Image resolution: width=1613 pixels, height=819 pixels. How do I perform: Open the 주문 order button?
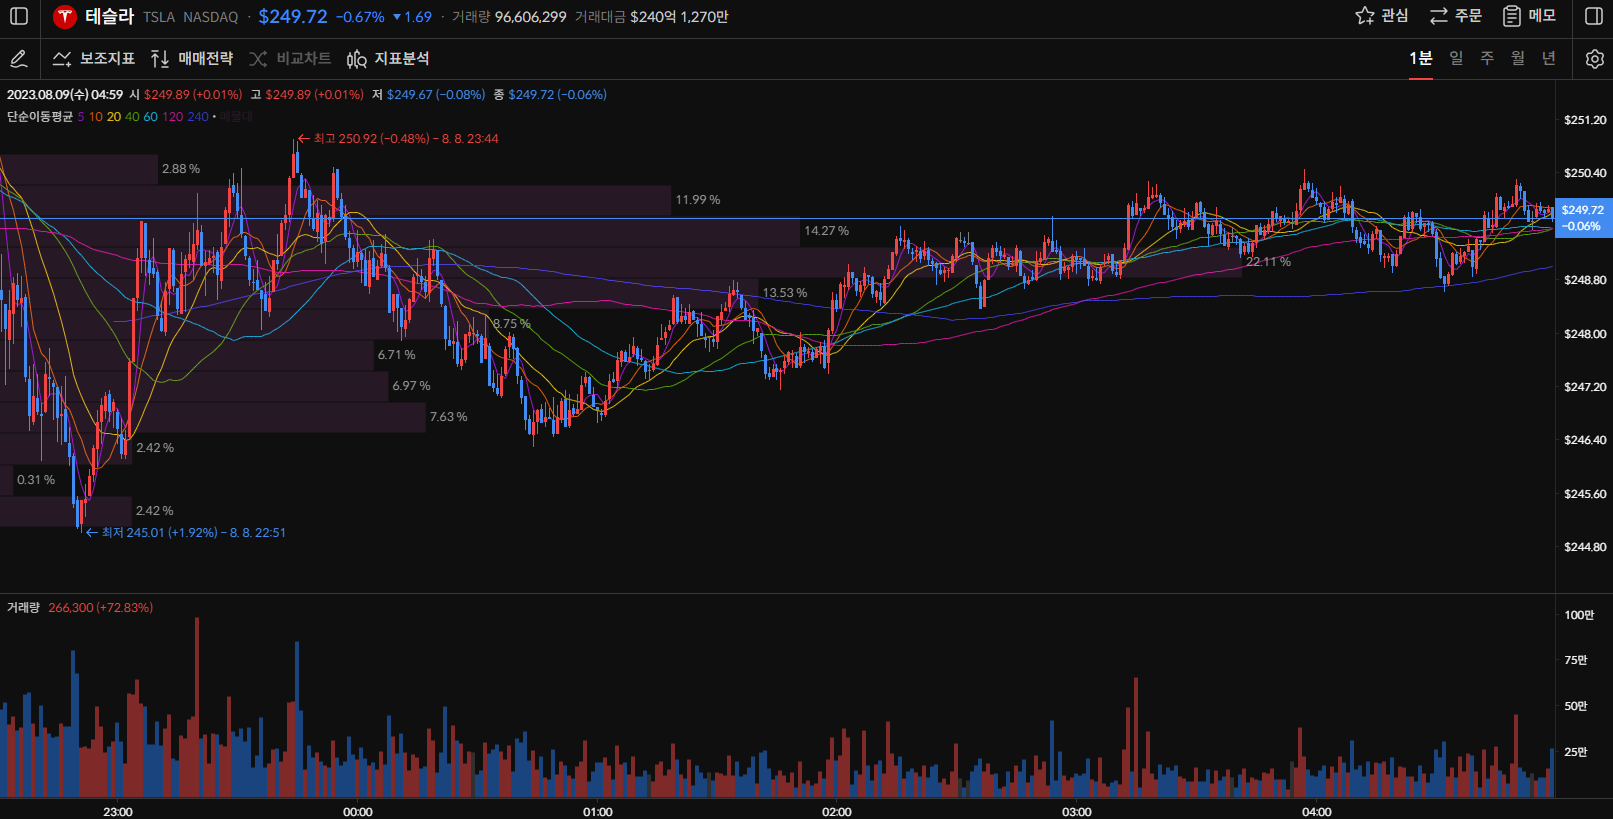tap(1455, 16)
